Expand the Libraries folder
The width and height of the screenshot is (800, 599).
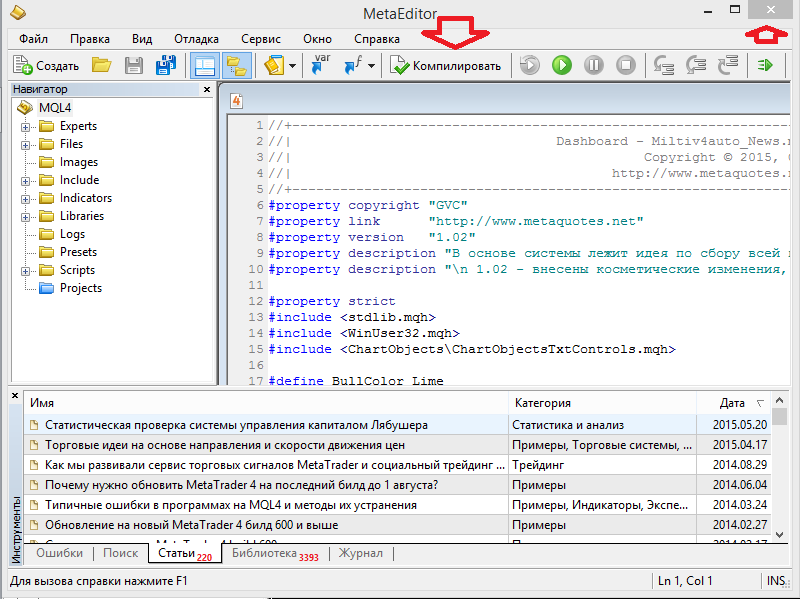[x=25, y=217]
